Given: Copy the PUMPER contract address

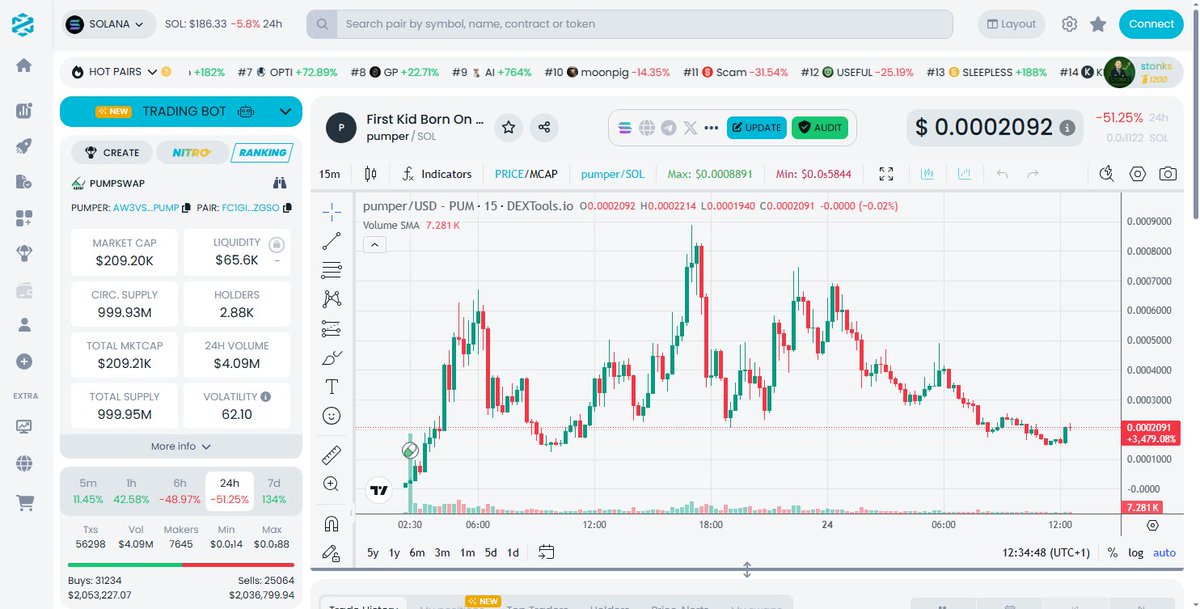Looking at the screenshot, I should pyautogui.click(x=186, y=208).
